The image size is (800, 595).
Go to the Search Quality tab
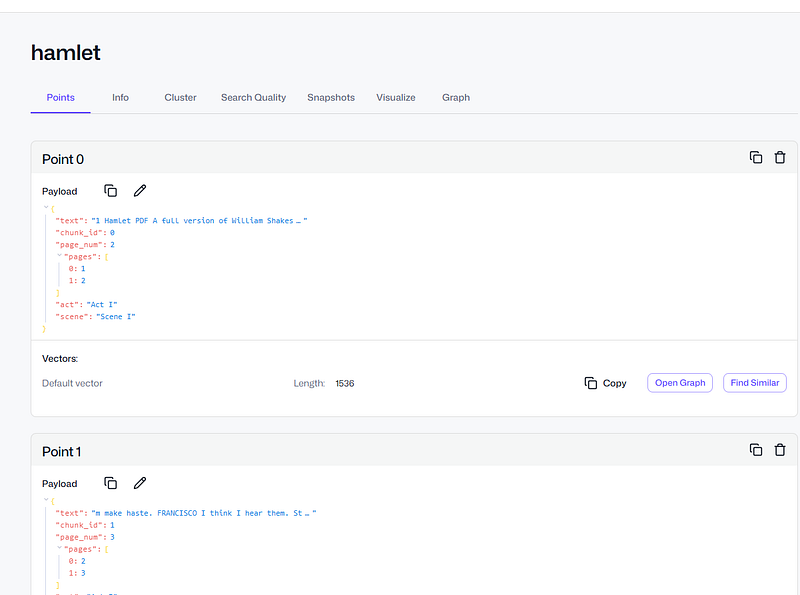pyautogui.click(x=253, y=97)
